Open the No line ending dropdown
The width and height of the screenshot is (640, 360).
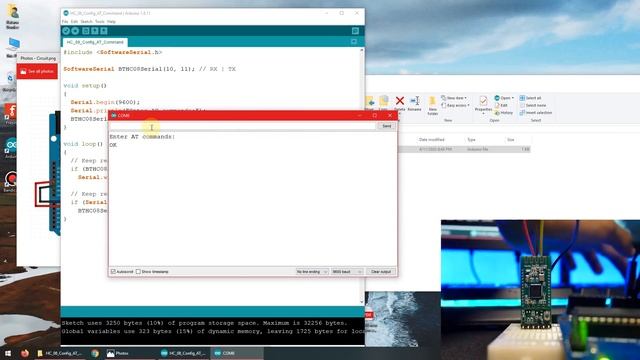coord(312,271)
